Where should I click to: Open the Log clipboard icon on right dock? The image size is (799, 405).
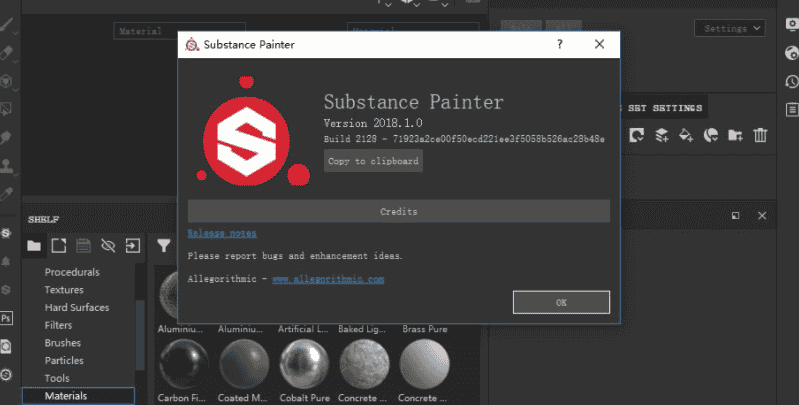pyautogui.click(x=792, y=109)
